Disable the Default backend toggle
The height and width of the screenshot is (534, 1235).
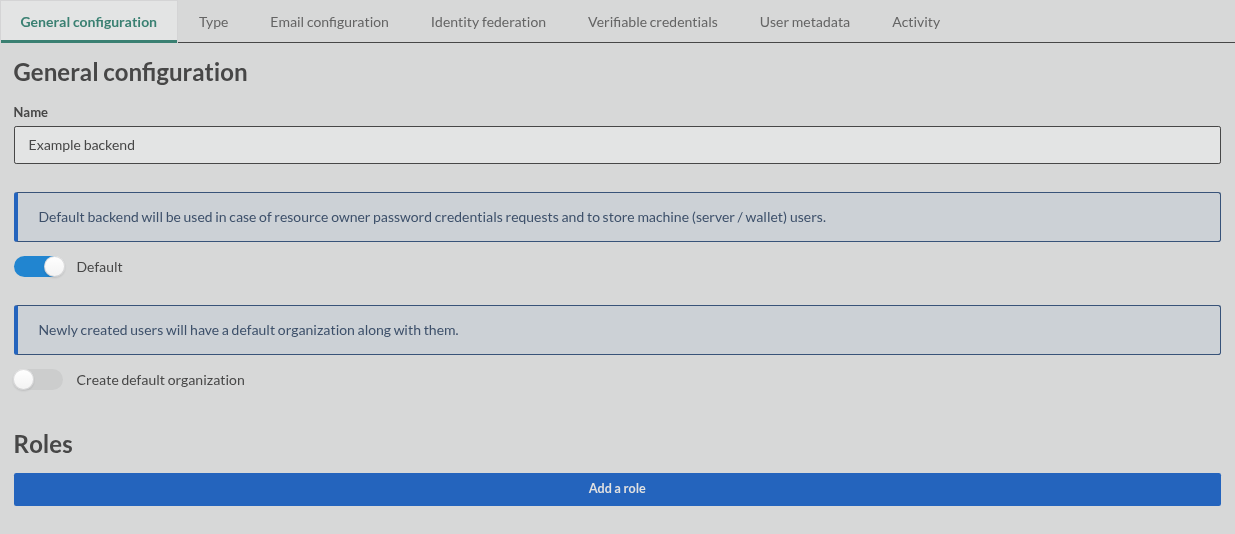(39, 267)
